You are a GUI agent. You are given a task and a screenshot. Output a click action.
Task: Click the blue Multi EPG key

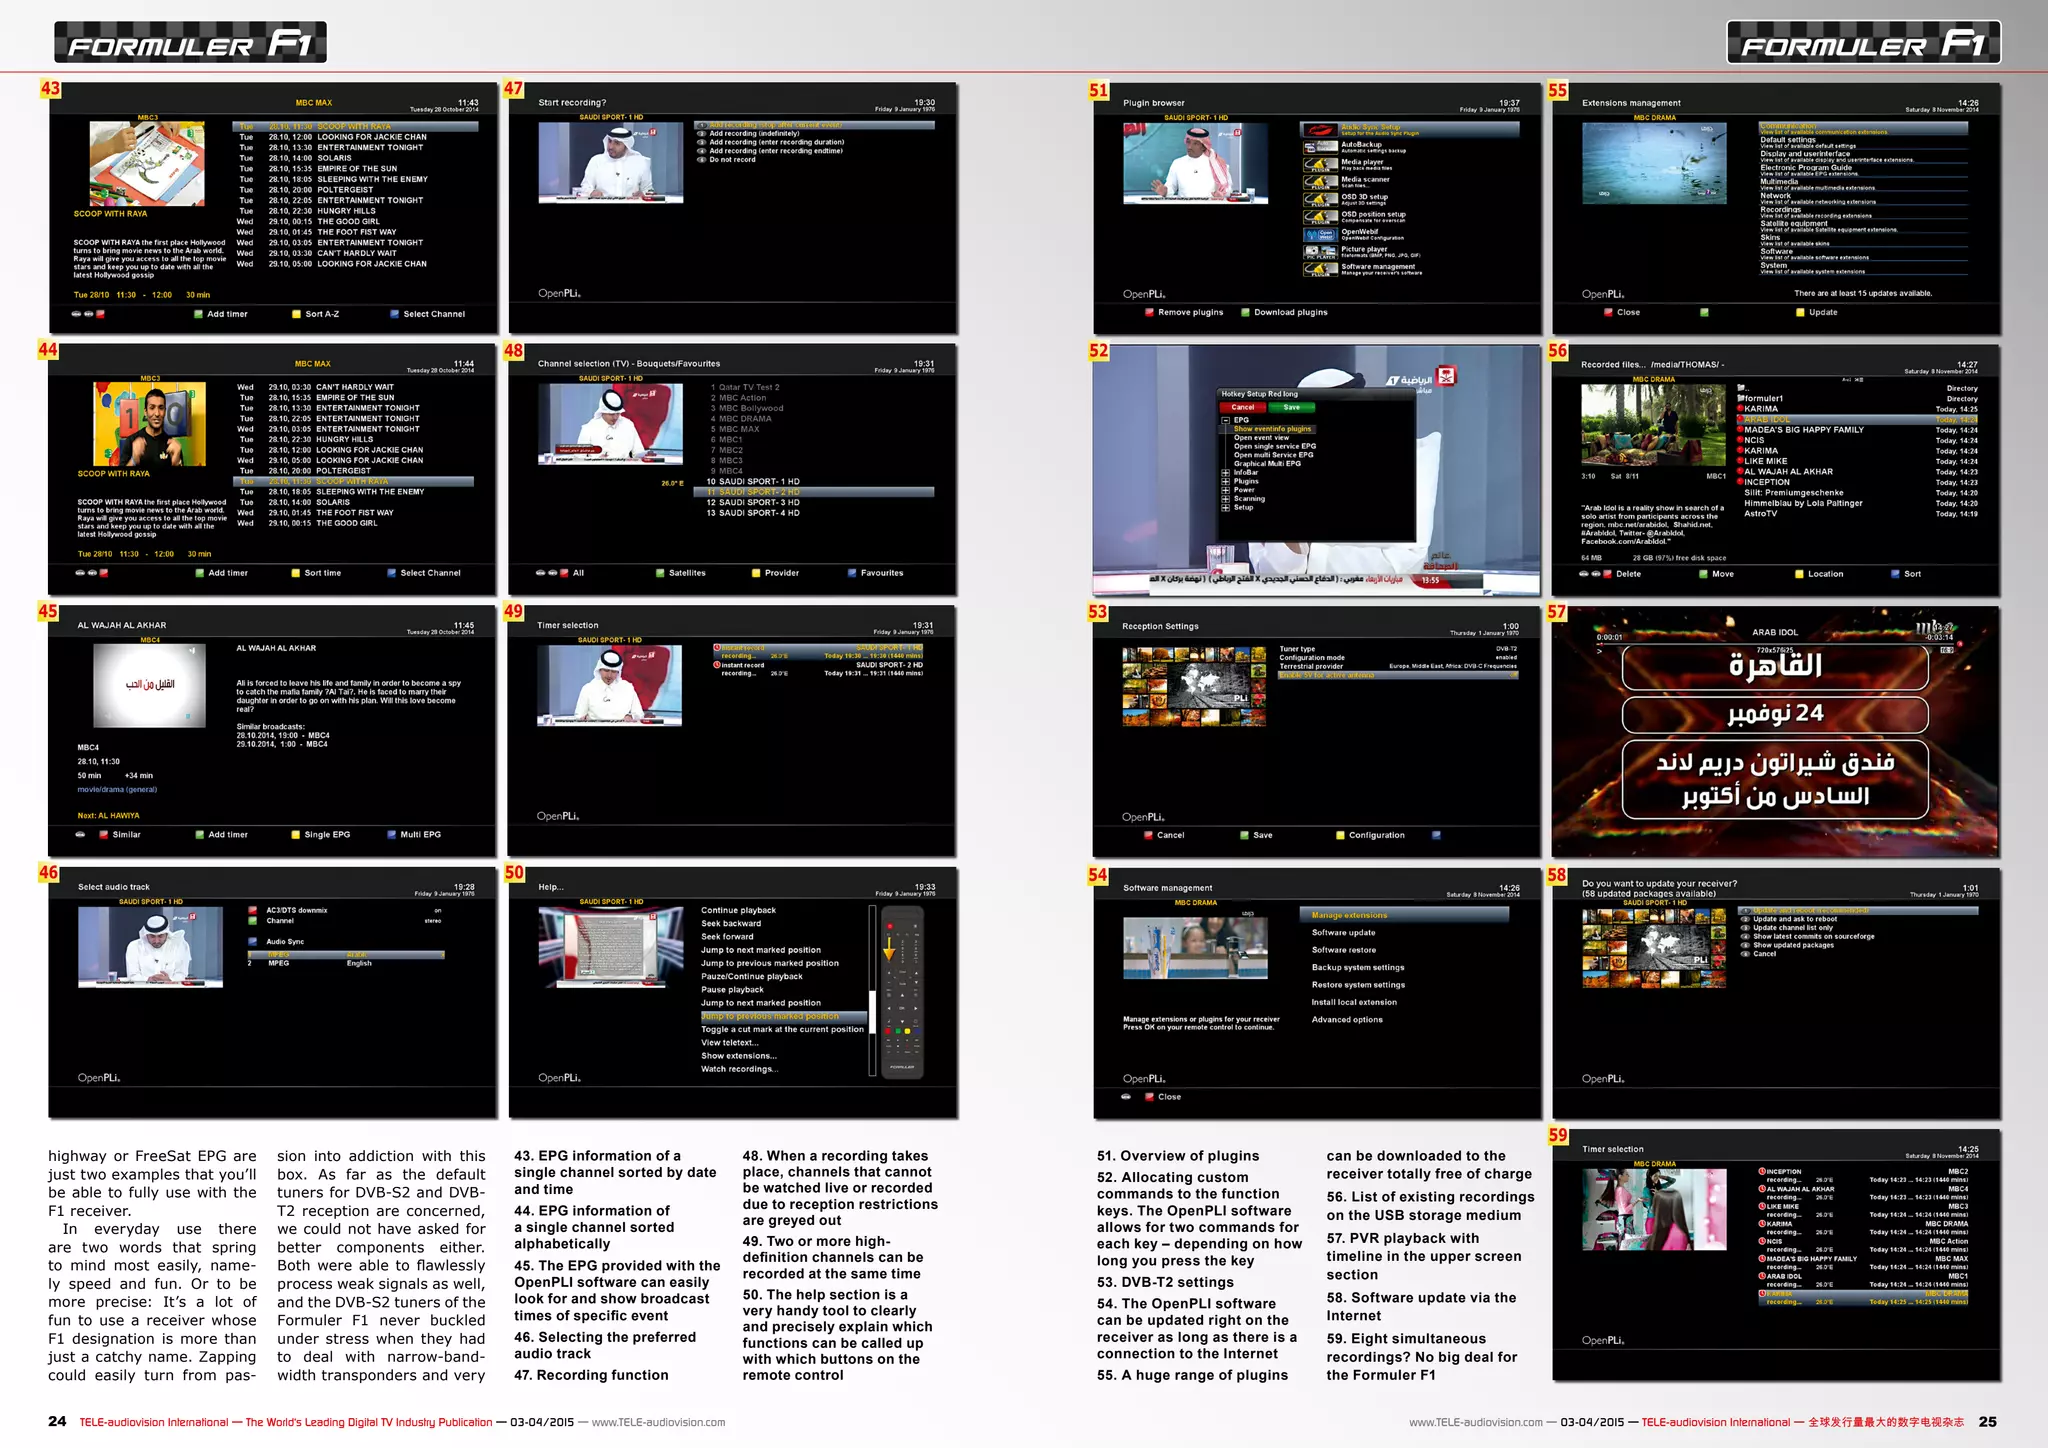click(x=391, y=834)
